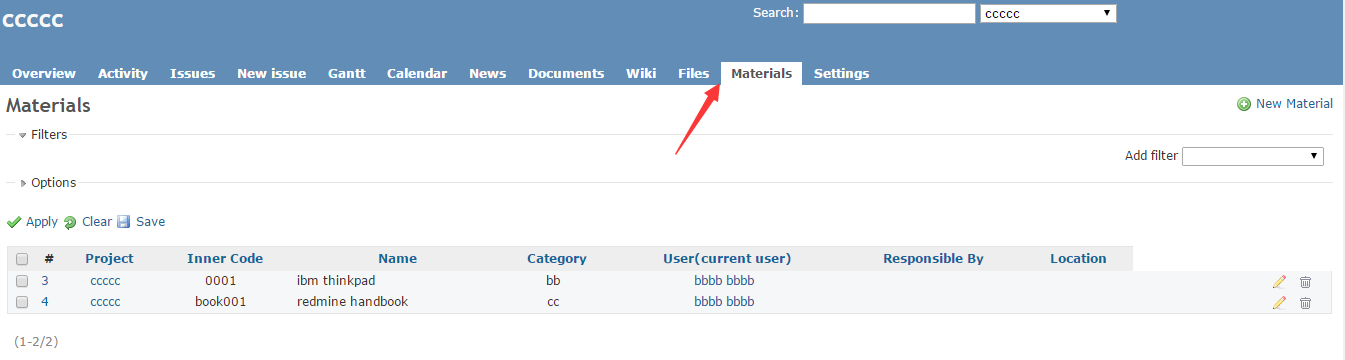Open ccccc project link in ibm thinkpad row
1345x360 pixels.
point(105,282)
